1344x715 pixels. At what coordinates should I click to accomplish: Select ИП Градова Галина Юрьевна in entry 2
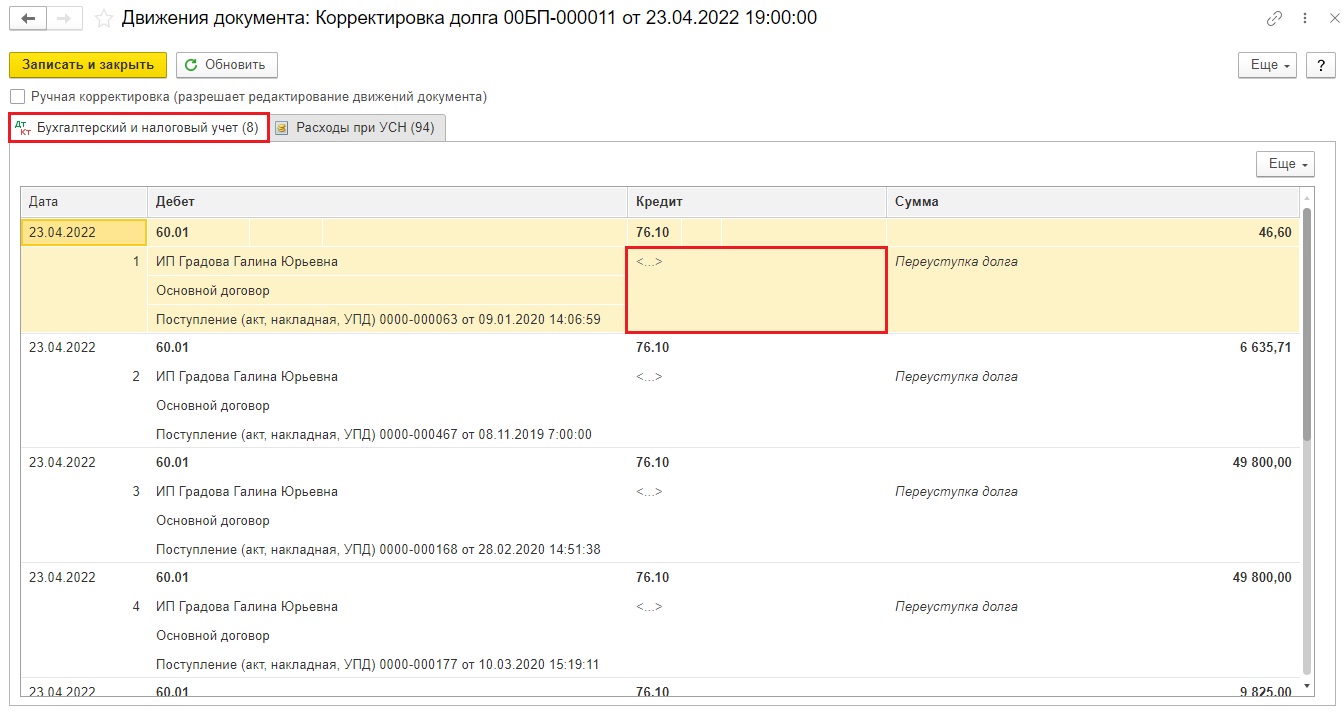(248, 377)
